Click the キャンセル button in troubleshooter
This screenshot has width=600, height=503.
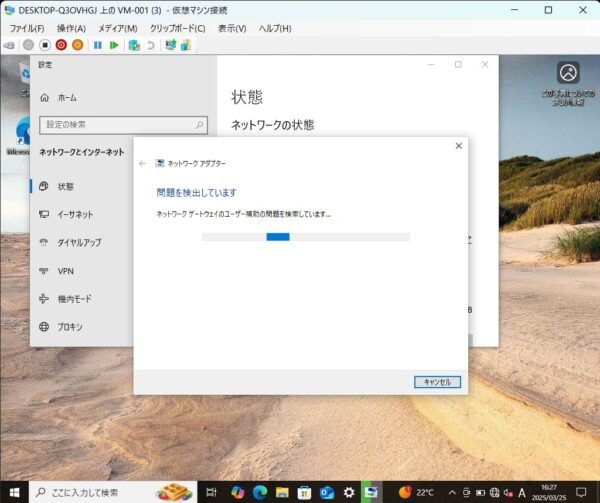point(437,382)
